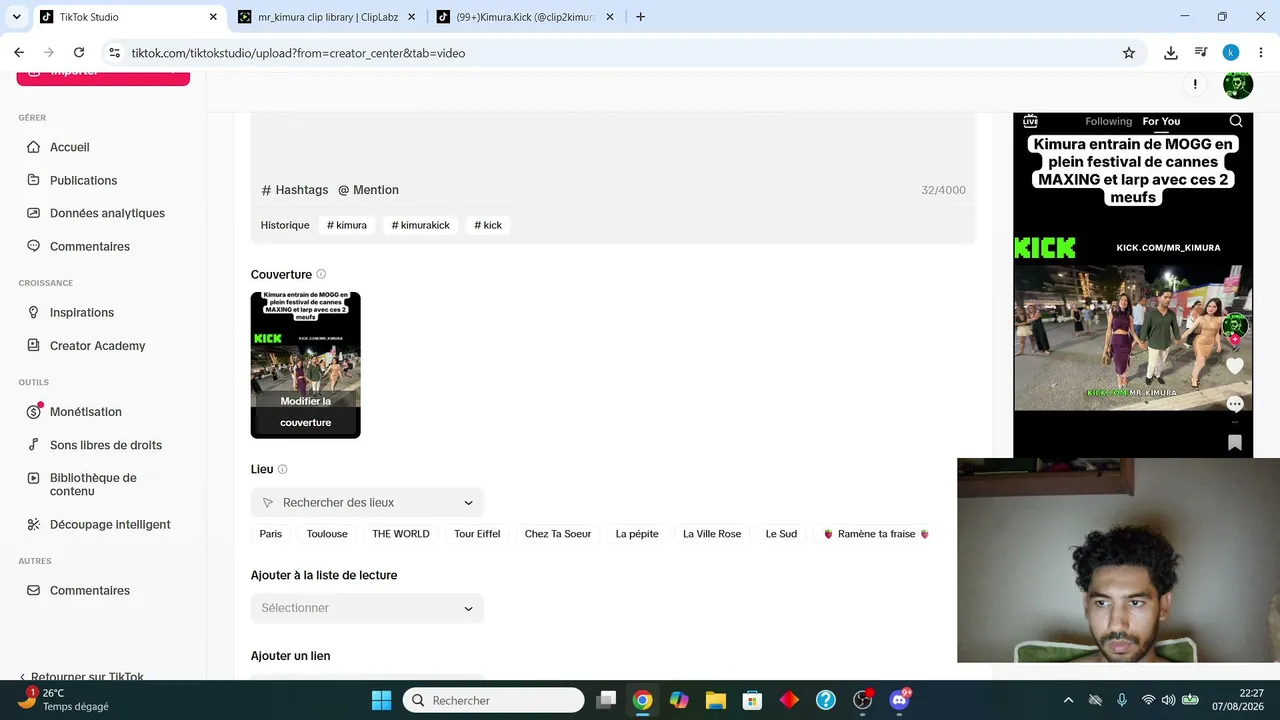Open the Chrome profile avatar
This screenshot has height=720, width=1280.
point(1231,53)
